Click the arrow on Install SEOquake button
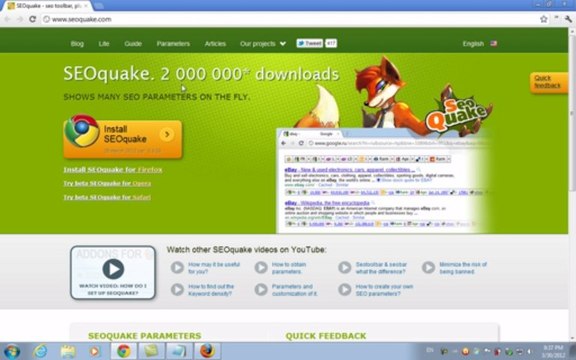Viewport: 576px width, 360px height. click(167, 134)
